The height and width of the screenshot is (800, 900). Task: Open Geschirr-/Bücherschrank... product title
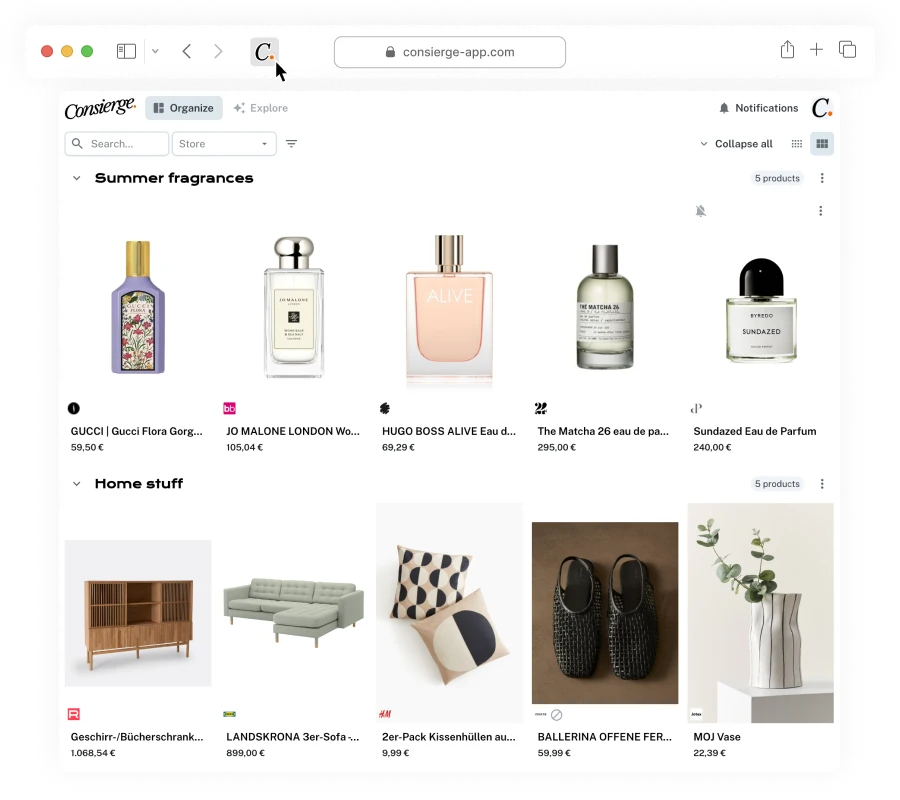click(137, 737)
